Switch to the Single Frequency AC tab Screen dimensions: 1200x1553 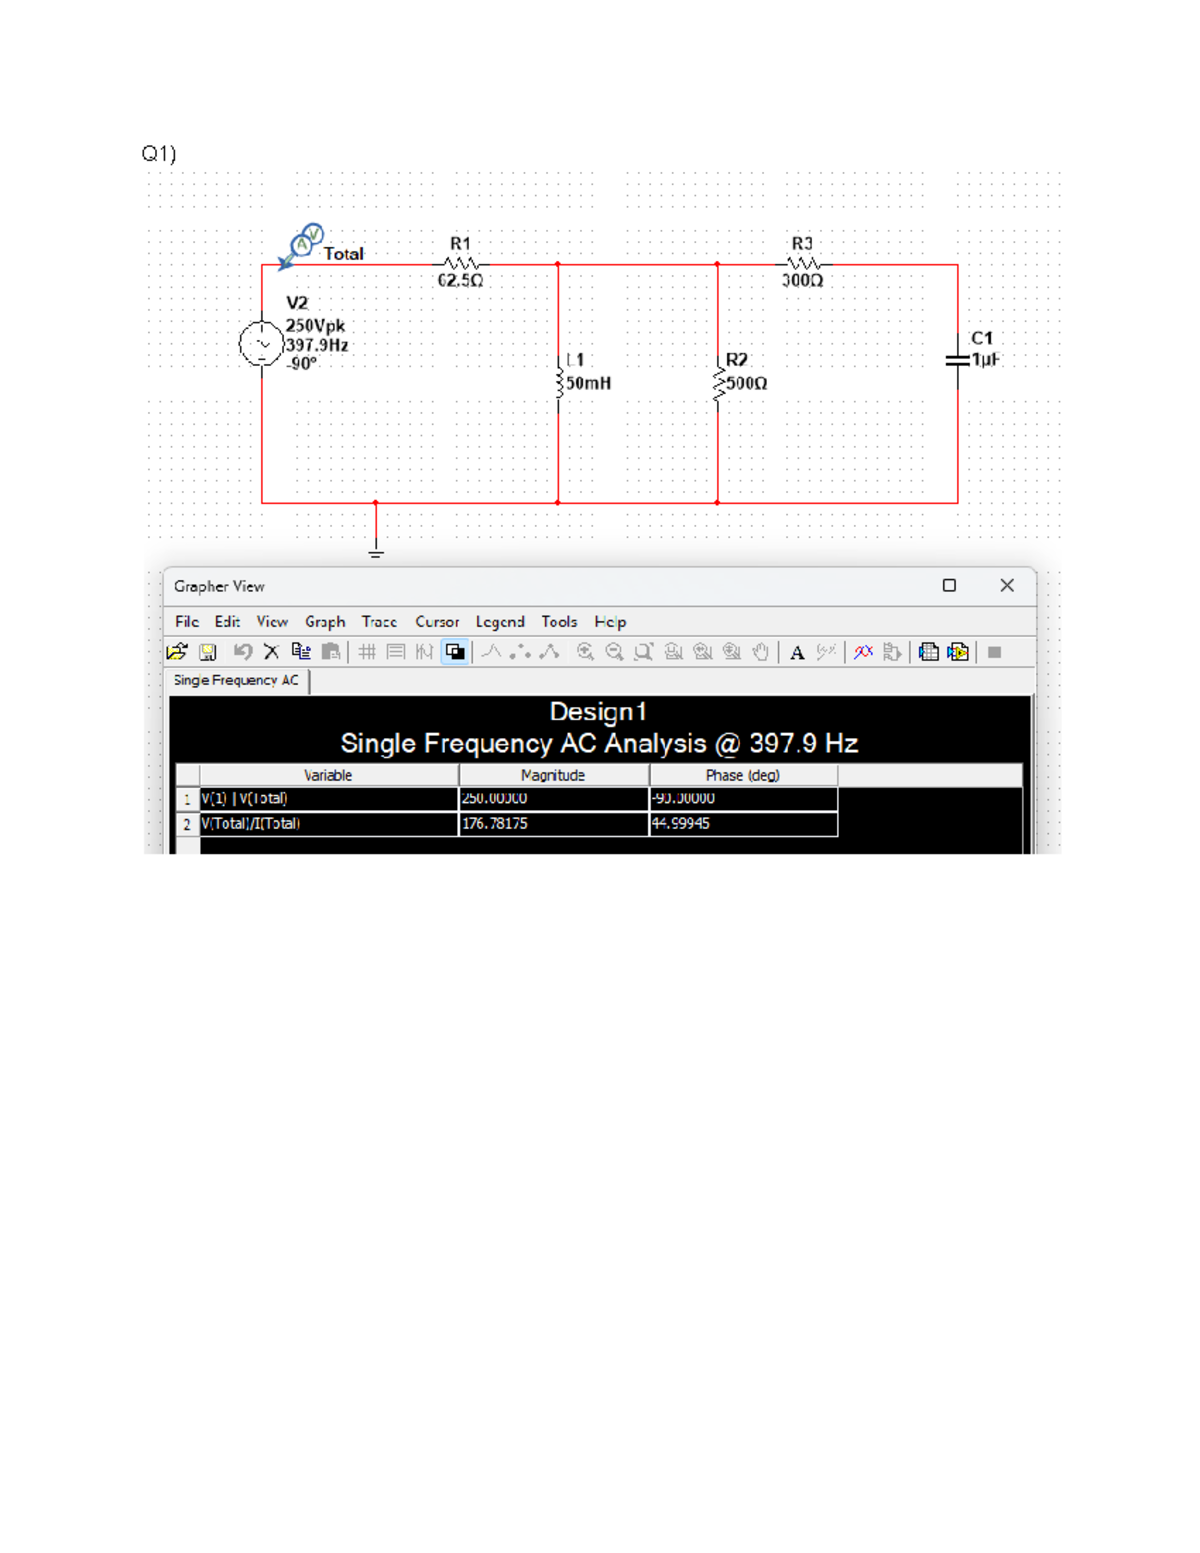click(x=236, y=680)
